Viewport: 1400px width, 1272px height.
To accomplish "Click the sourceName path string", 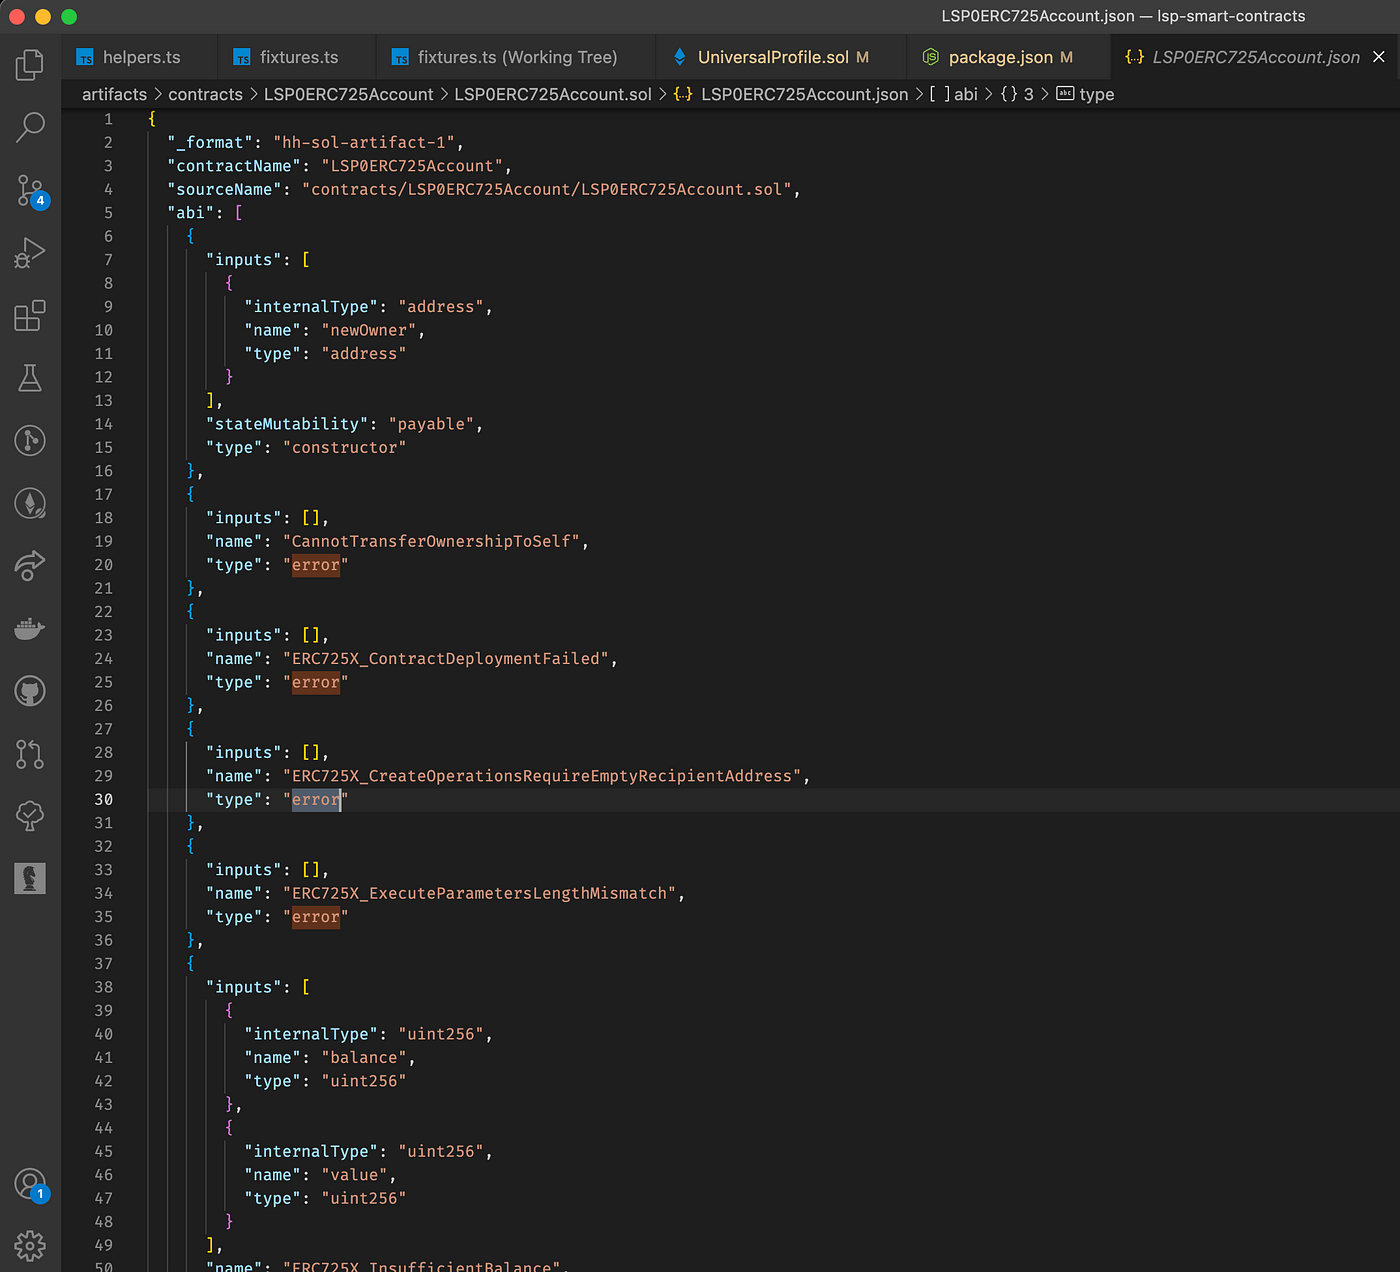I will click(547, 189).
